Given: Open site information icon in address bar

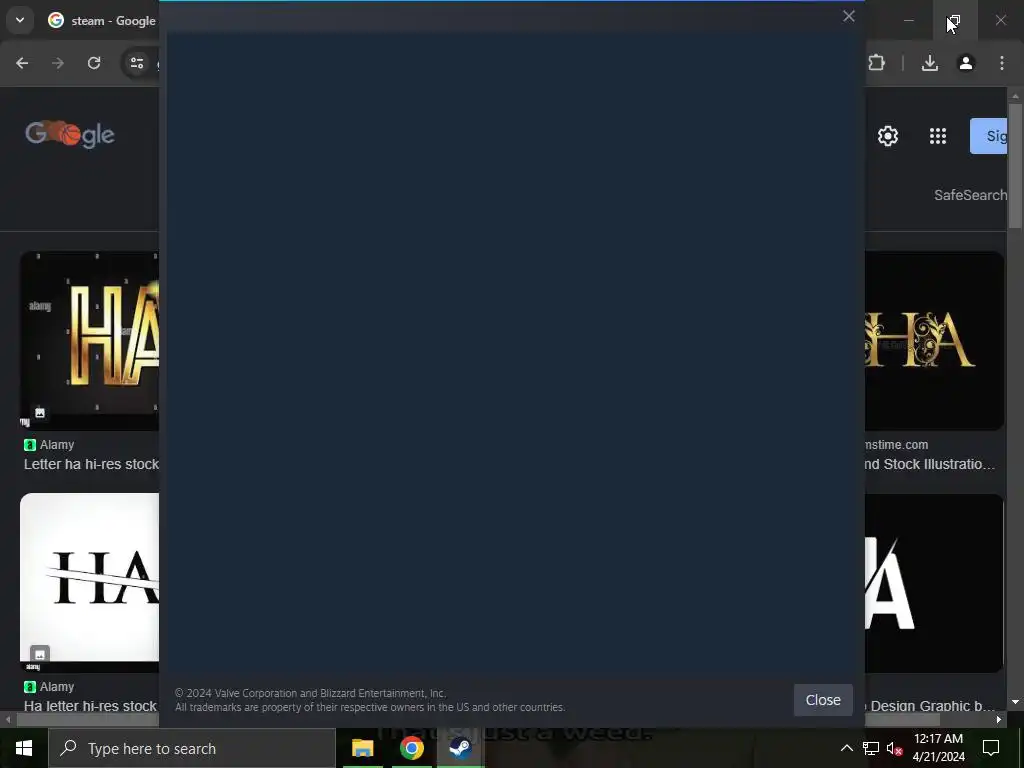Looking at the screenshot, I should pyautogui.click(x=136, y=63).
